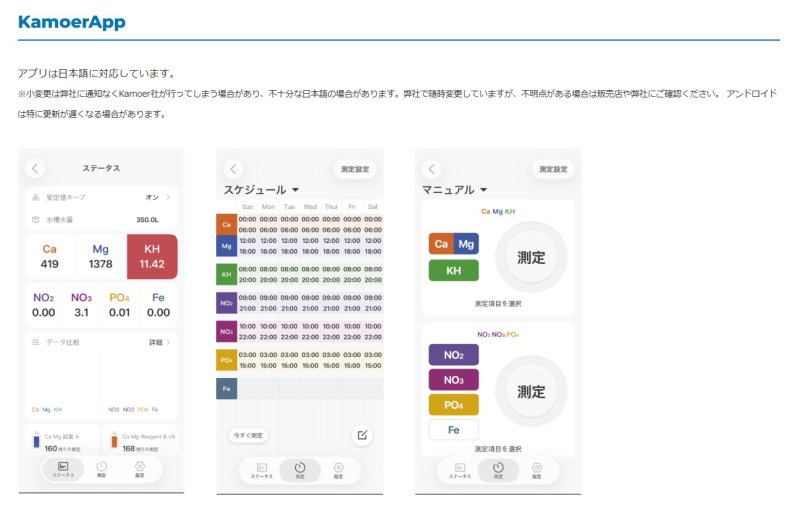
Task: Tap the データ比較 chart icon
Action: (x=36, y=342)
